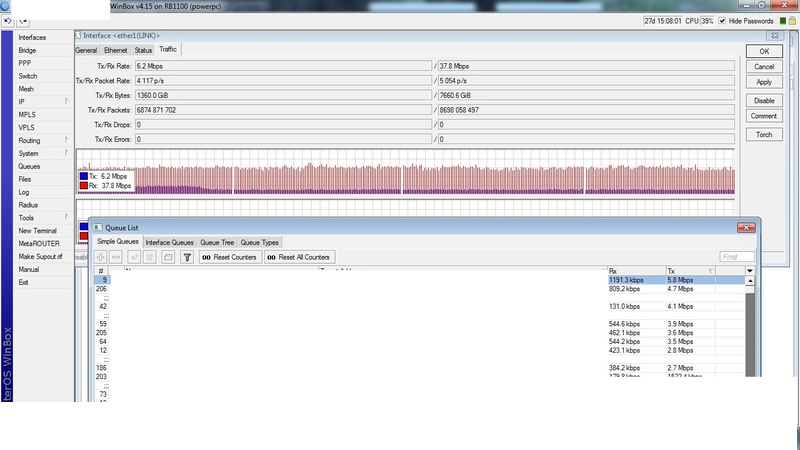This screenshot has height=450, width=800.
Task: Click the OK button
Action: (x=764, y=51)
